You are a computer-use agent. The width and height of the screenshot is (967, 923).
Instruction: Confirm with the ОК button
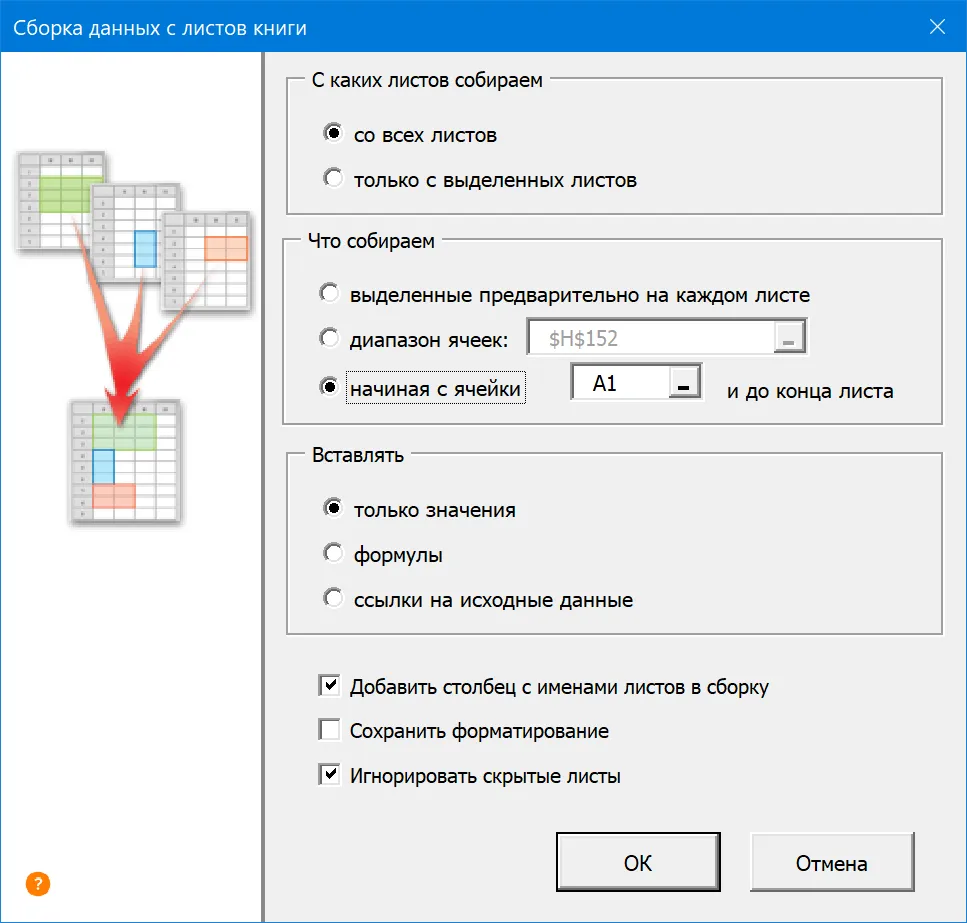[x=638, y=862]
